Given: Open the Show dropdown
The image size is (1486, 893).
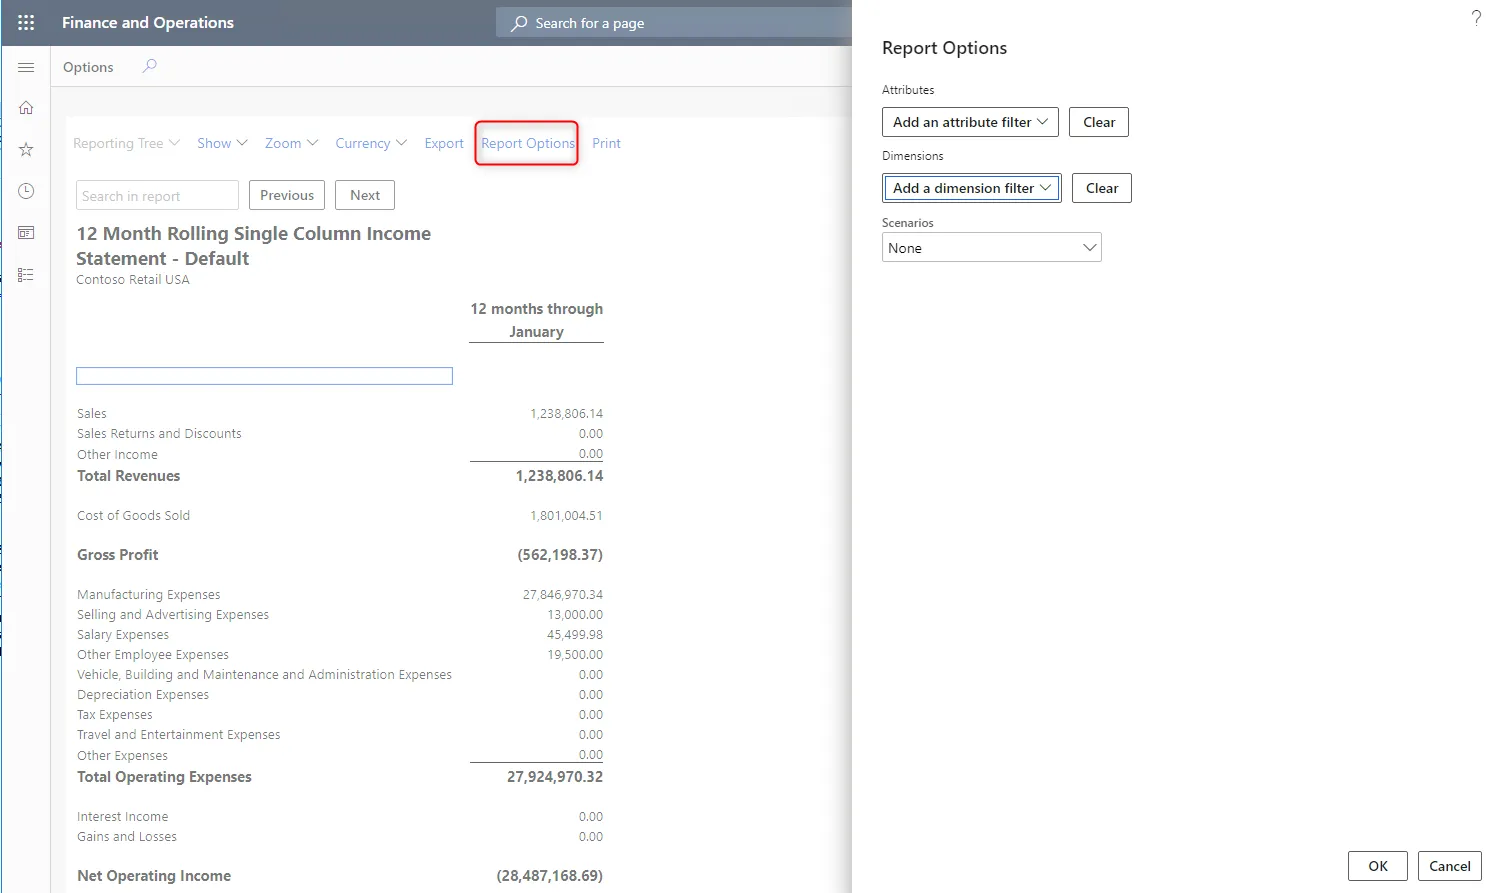Looking at the screenshot, I should [x=221, y=143].
